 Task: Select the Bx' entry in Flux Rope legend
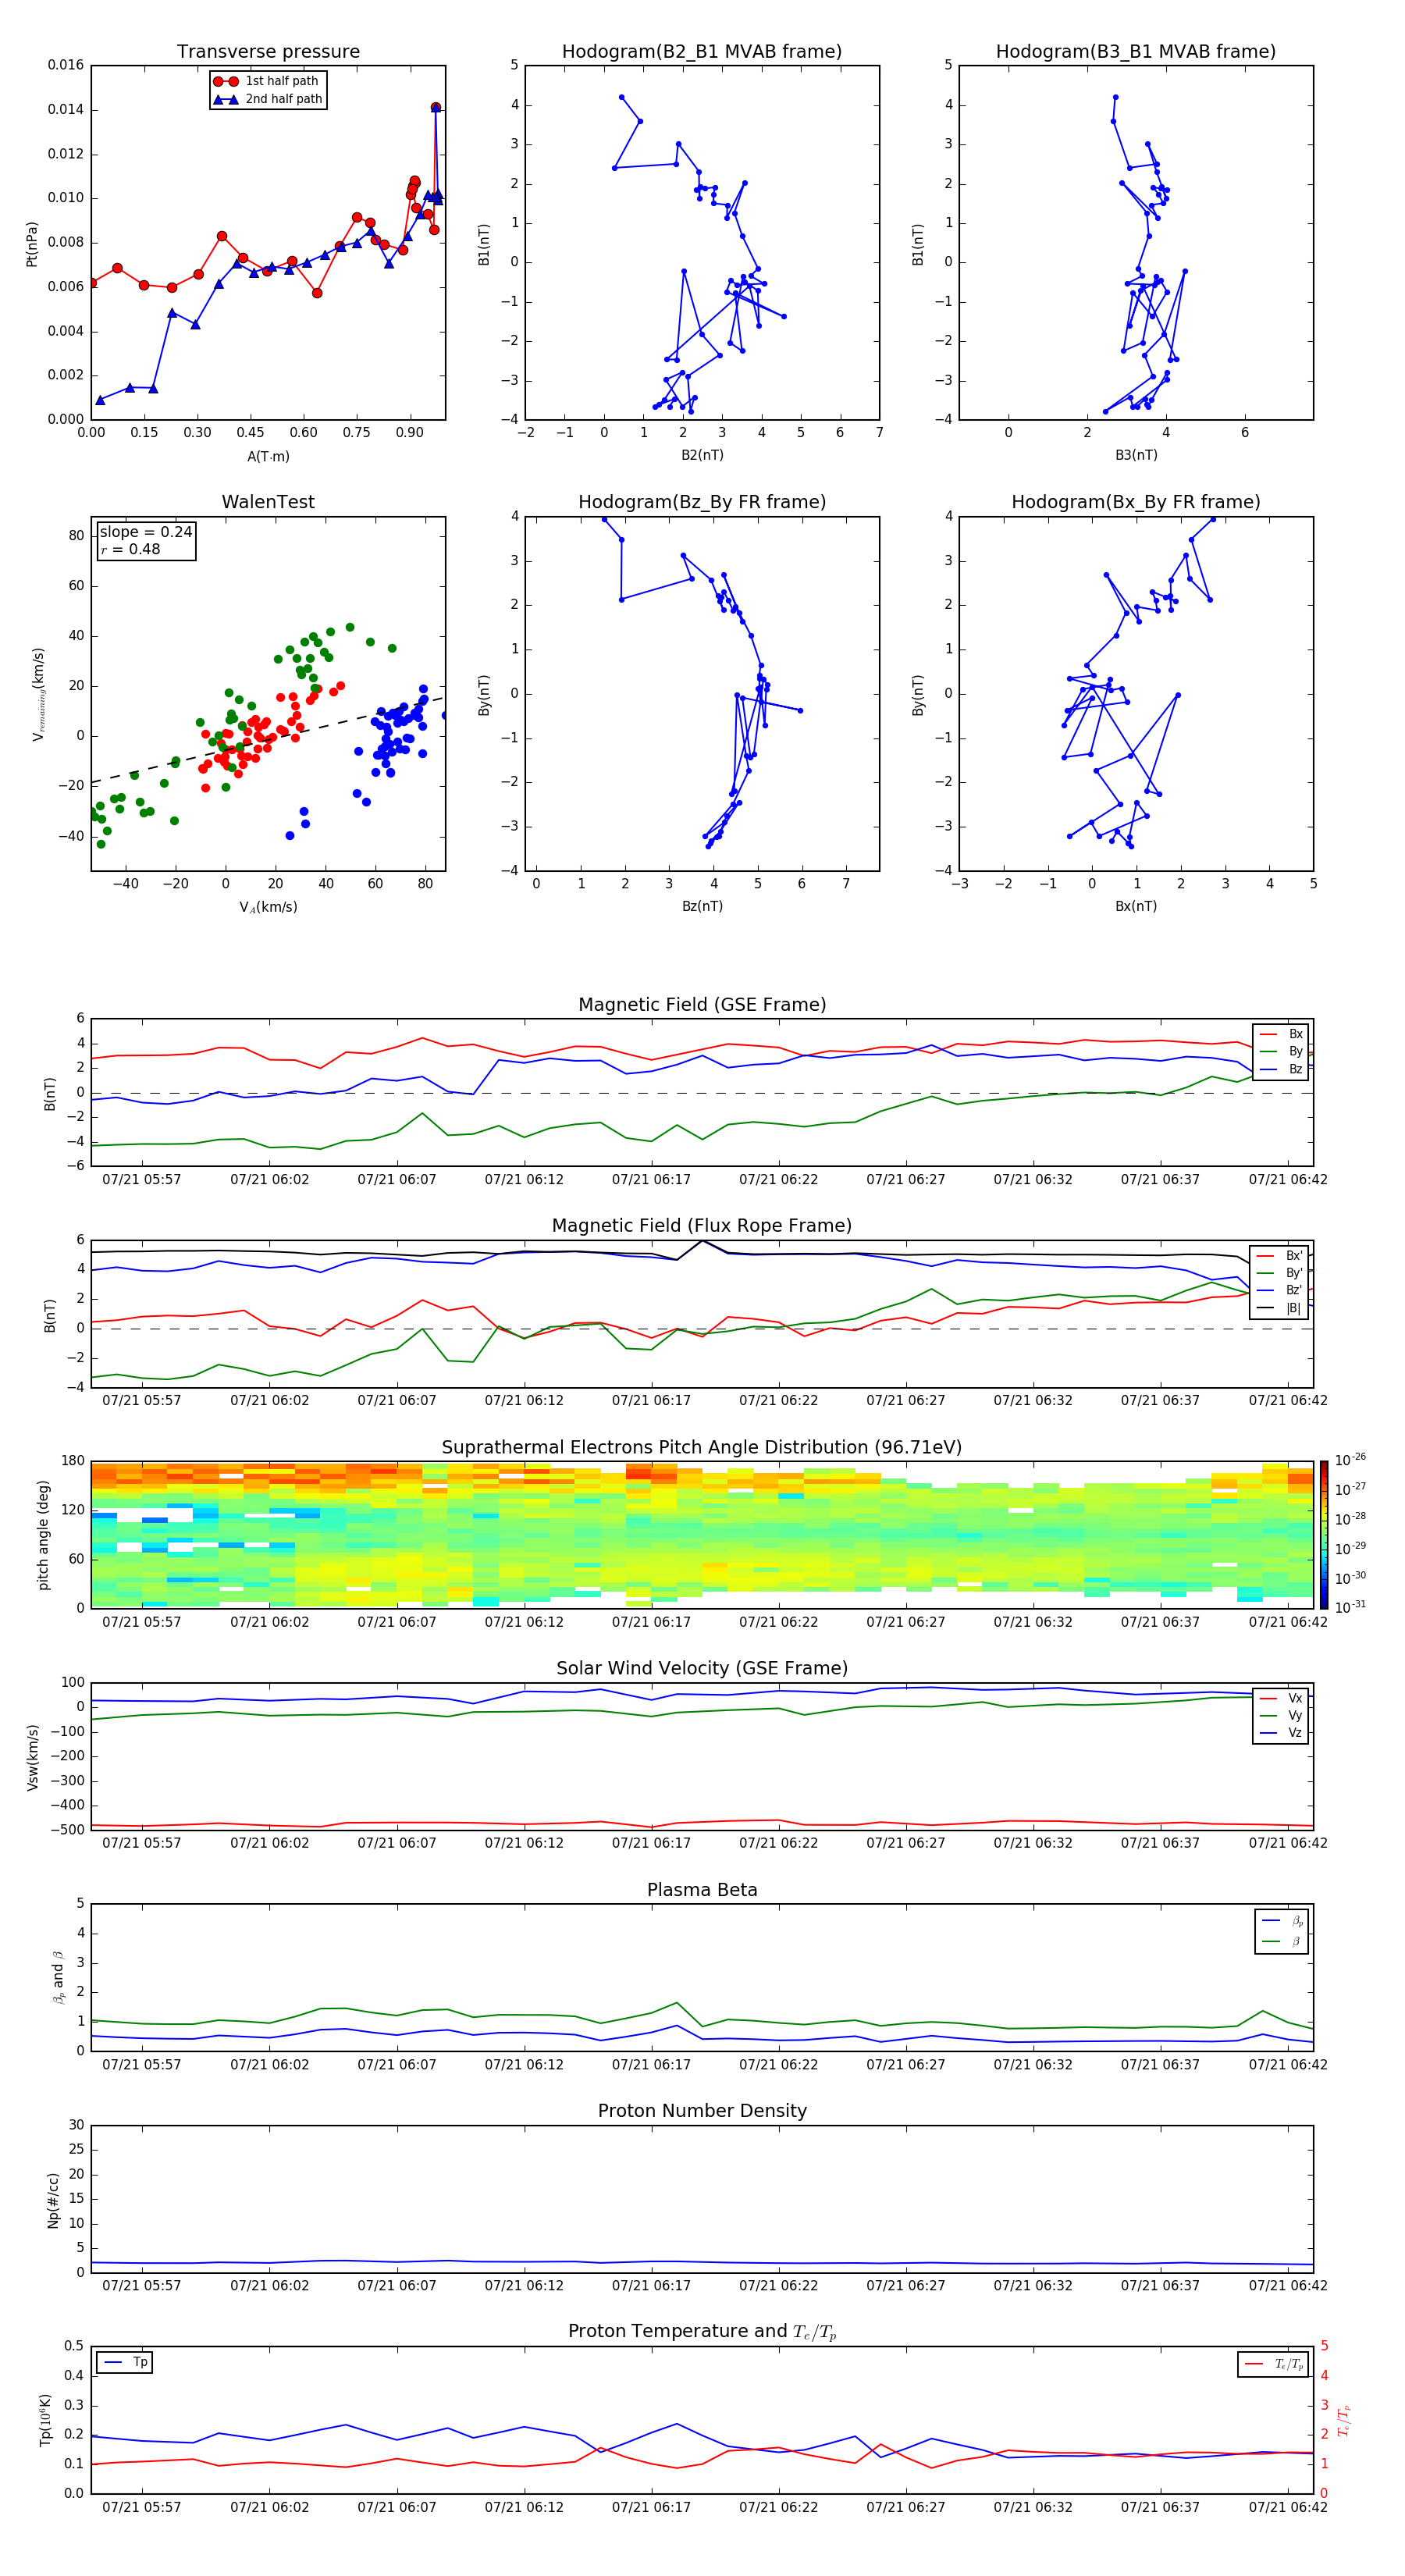coord(1281,1256)
